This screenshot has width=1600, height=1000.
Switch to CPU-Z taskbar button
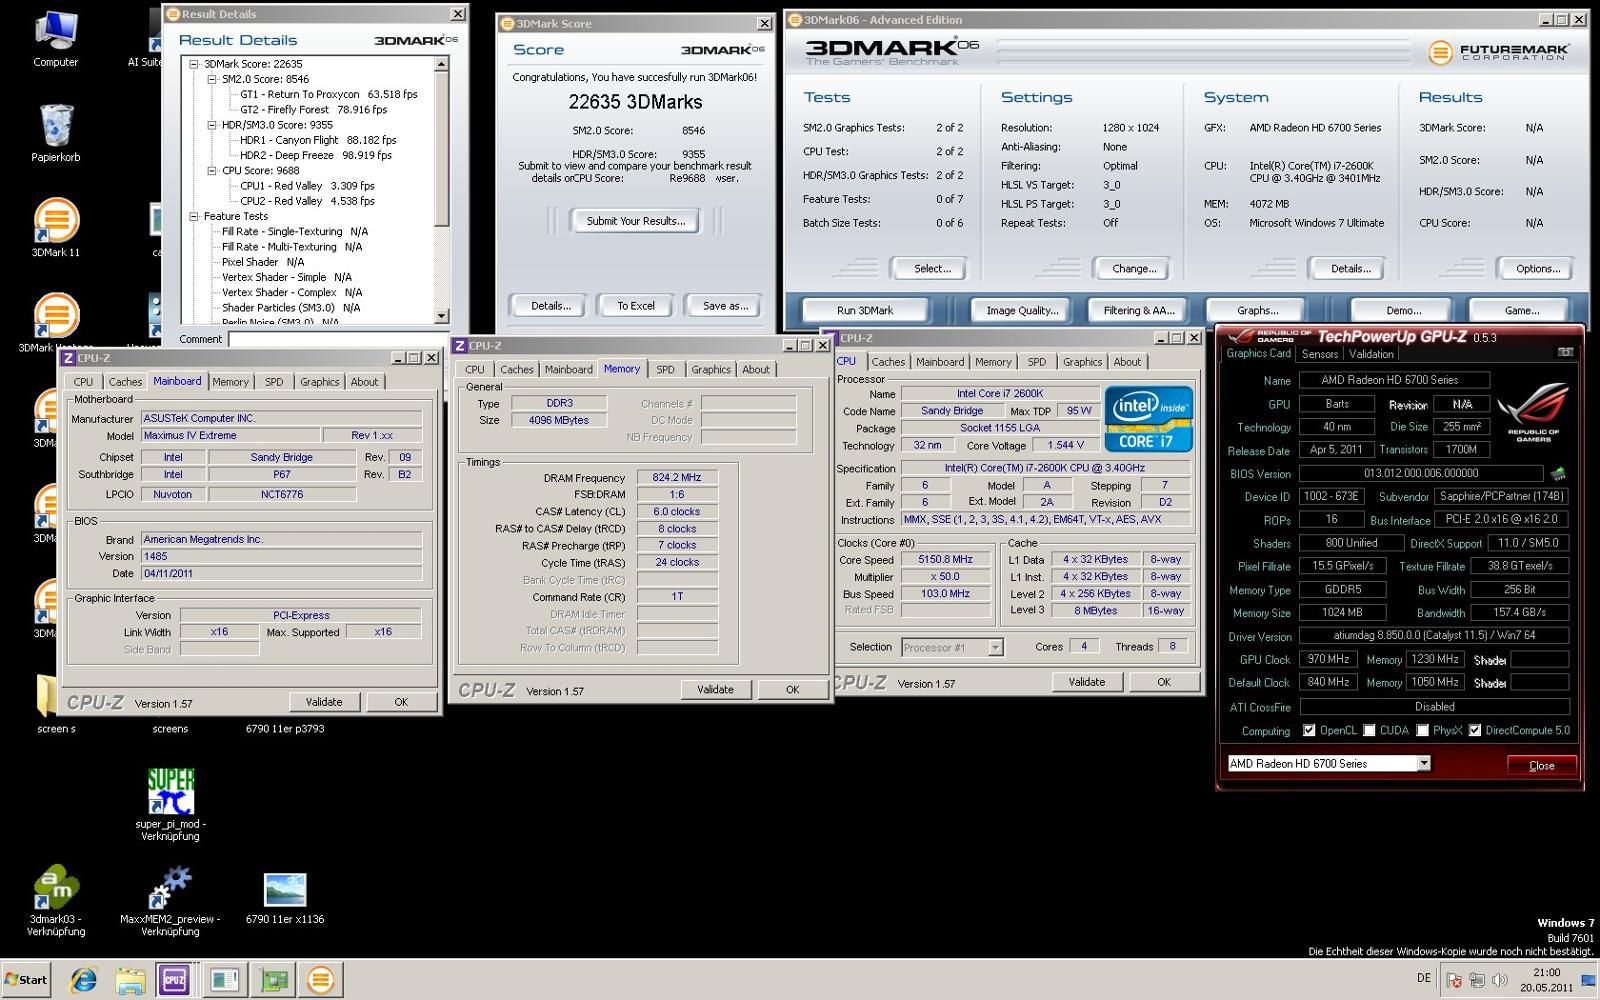[175, 980]
